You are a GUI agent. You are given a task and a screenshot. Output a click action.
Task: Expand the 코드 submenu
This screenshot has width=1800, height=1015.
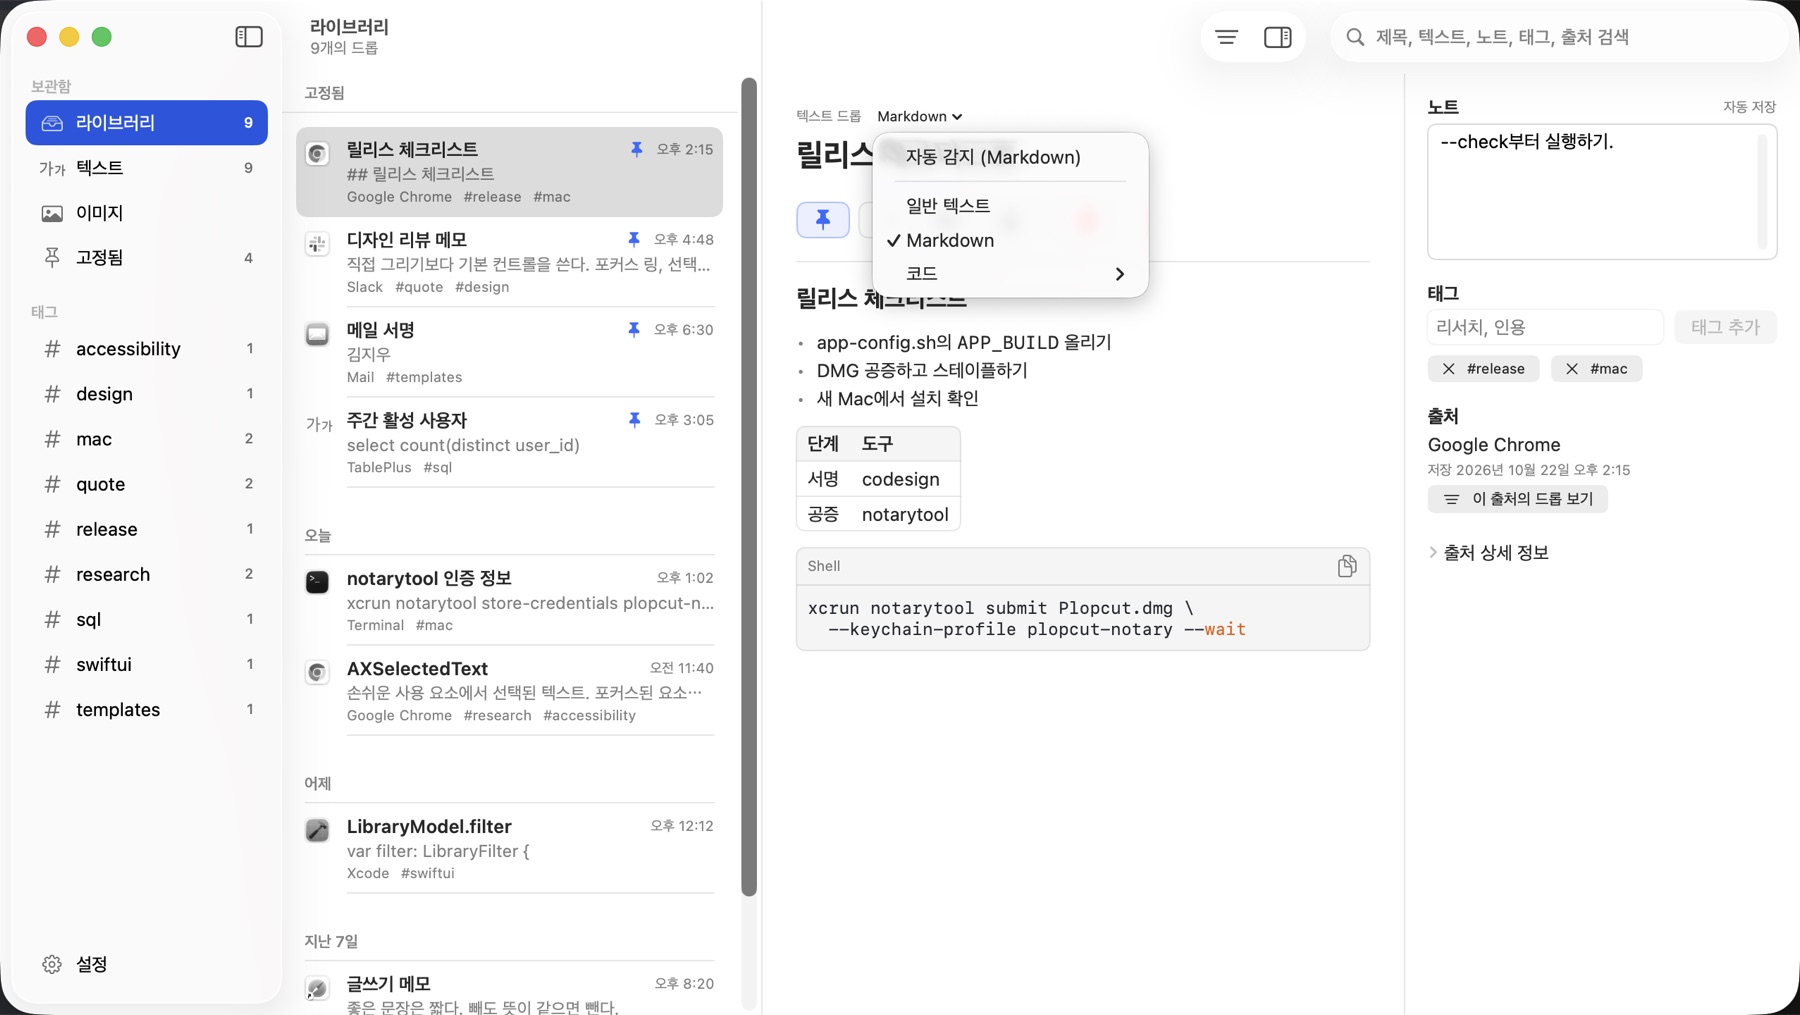coord(1010,273)
